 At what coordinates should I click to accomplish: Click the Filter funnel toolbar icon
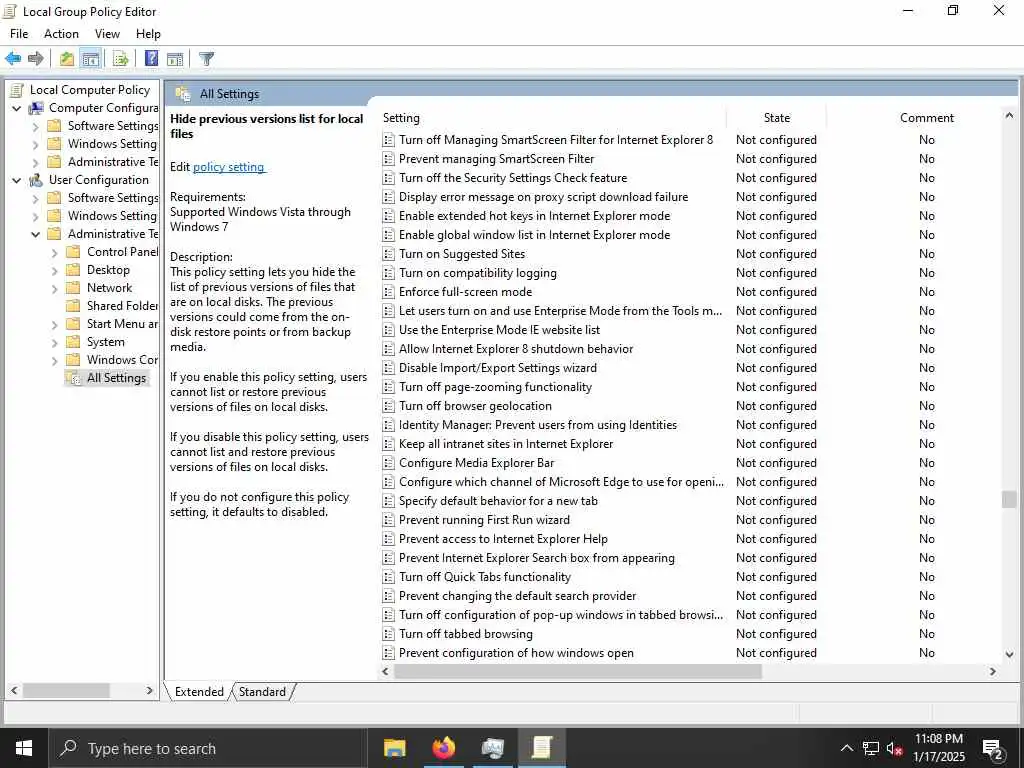point(206,59)
